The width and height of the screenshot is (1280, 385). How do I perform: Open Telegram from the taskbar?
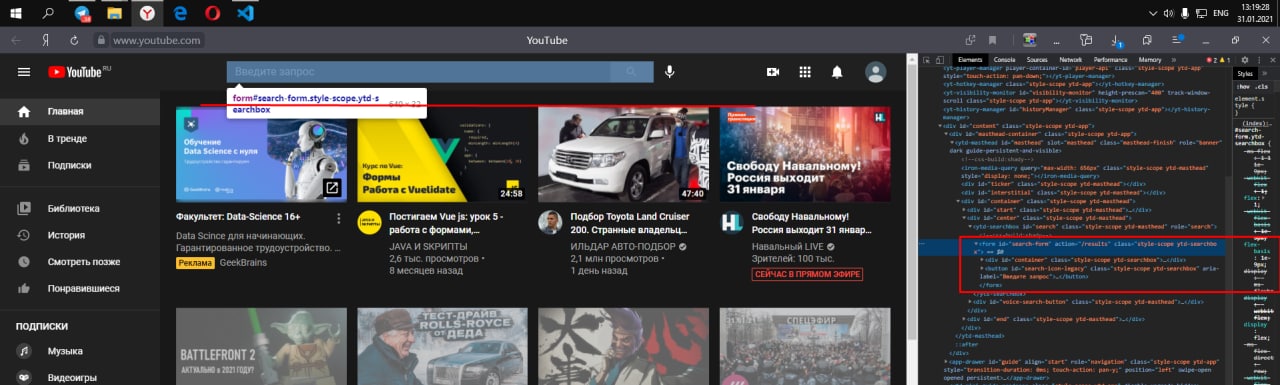(83, 14)
